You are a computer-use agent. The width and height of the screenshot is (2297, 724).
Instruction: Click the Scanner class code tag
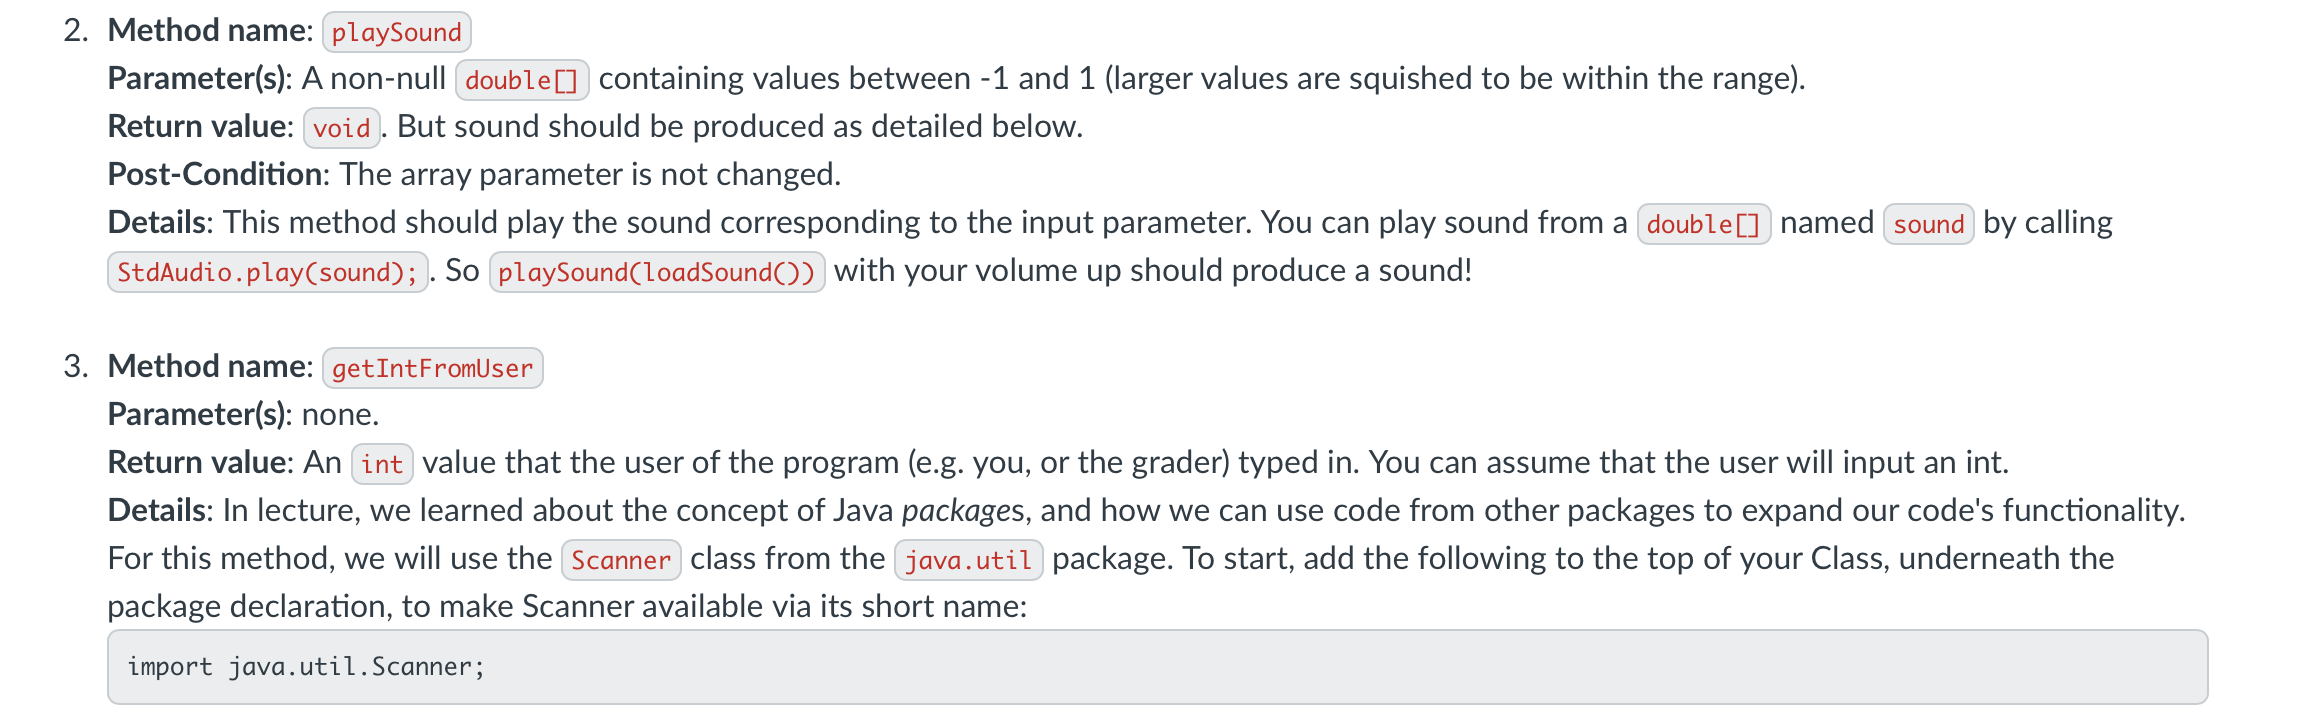(x=621, y=560)
